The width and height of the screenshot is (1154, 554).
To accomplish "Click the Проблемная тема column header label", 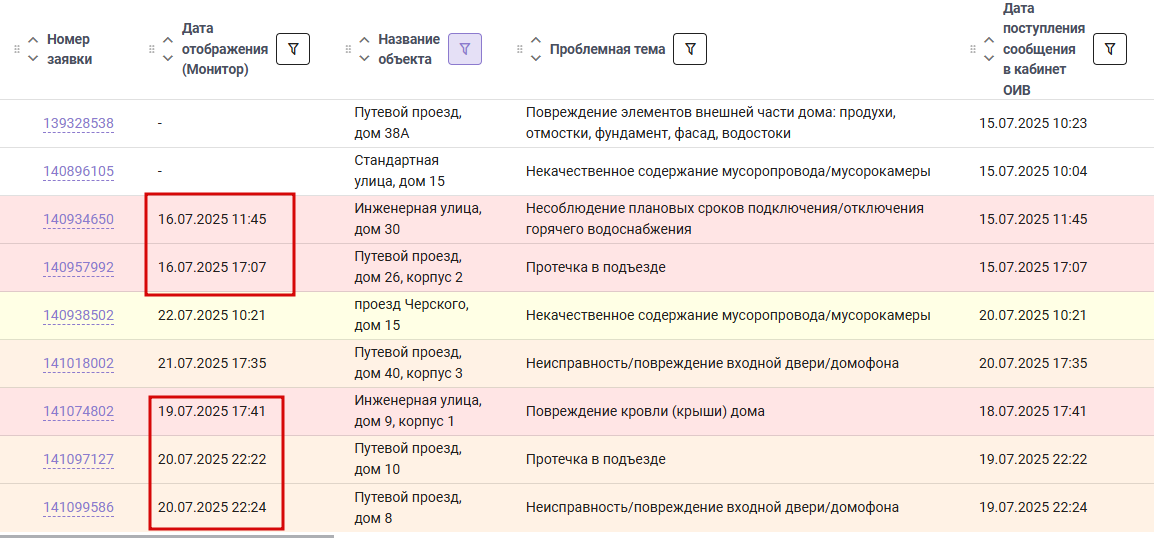I will [x=608, y=49].
